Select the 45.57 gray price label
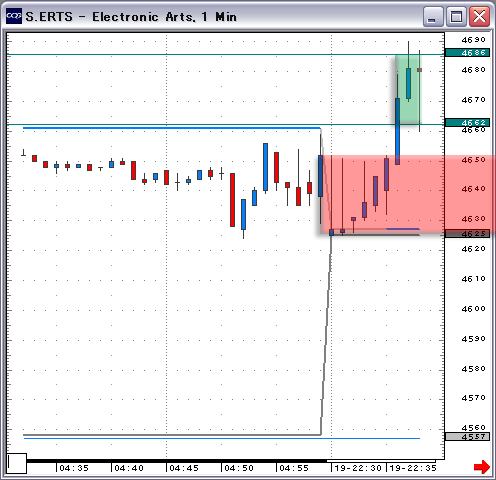 point(467,436)
